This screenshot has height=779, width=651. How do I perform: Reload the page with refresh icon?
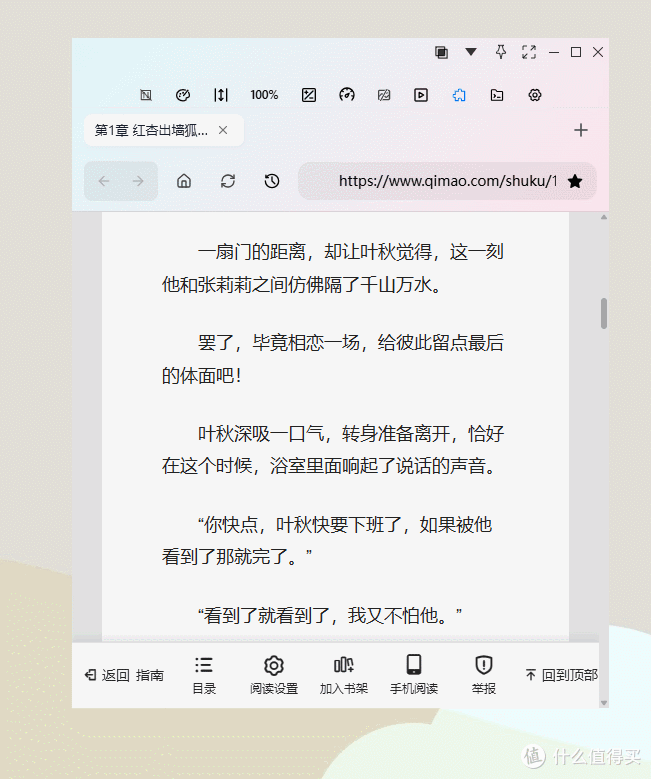point(228,181)
